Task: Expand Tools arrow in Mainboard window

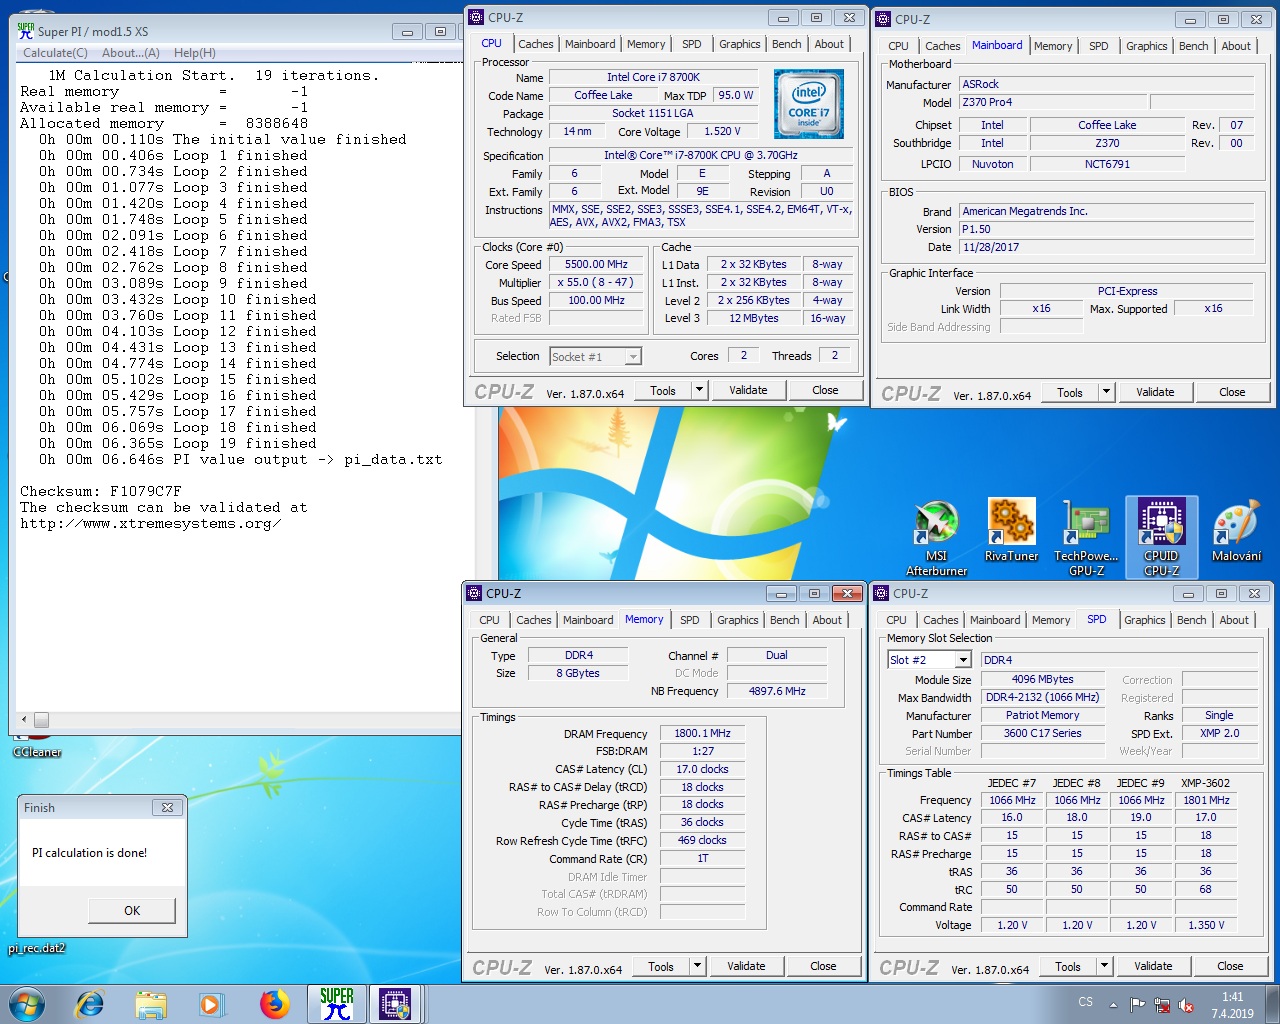Action: 1106,392
